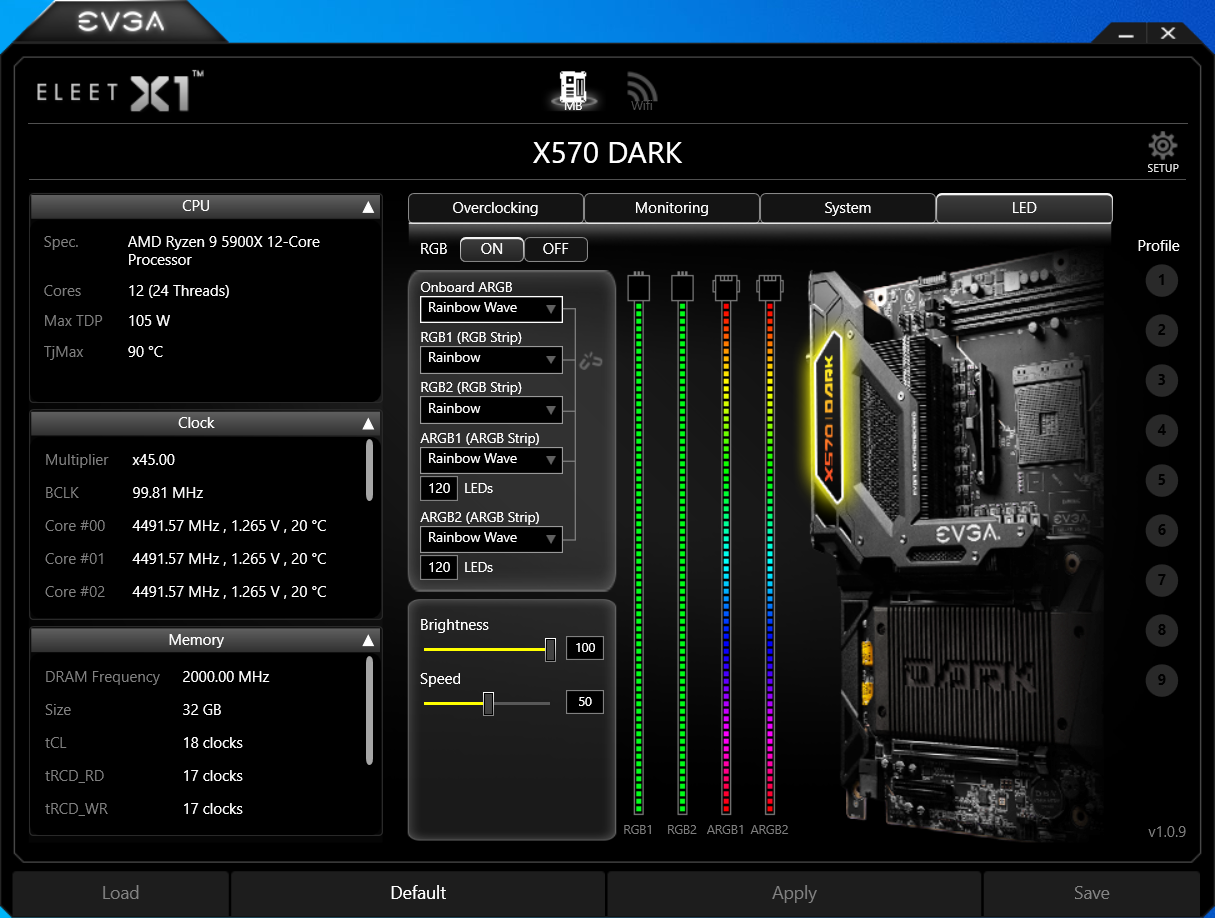Select profile slot 1
This screenshot has height=918, width=1215.
tap(1161, 280)
